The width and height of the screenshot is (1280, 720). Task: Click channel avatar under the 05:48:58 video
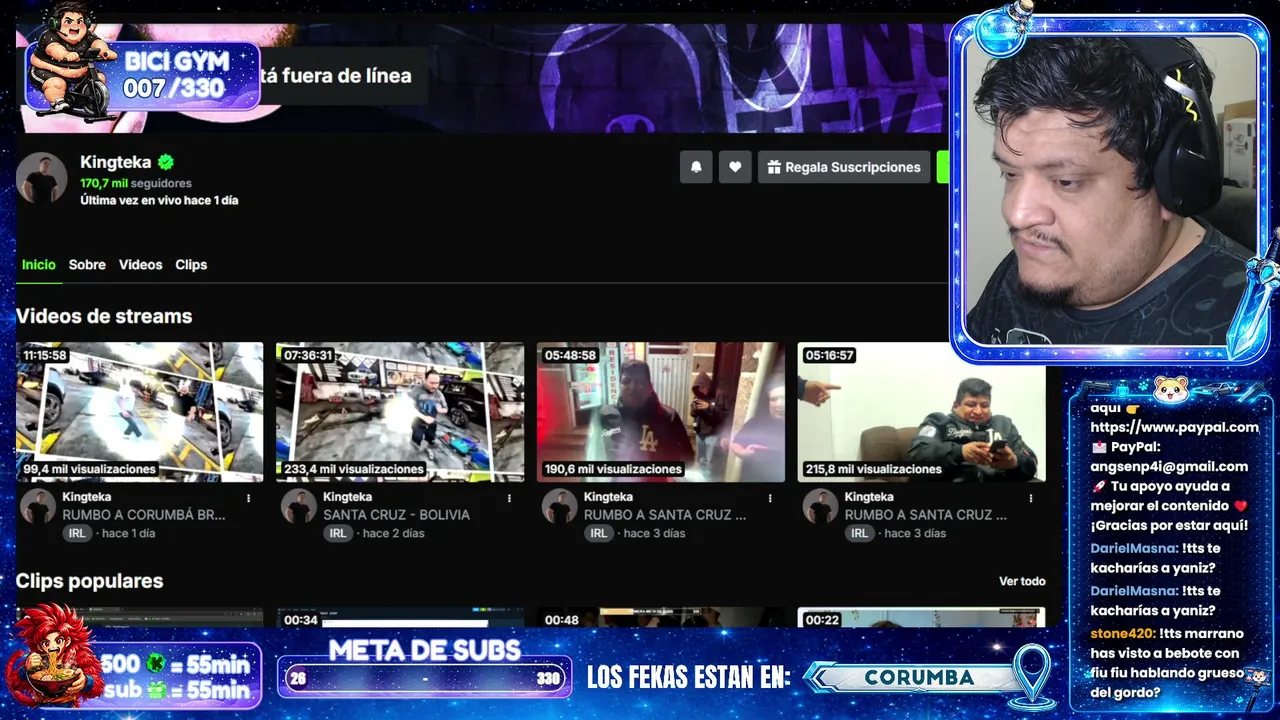(560, 506)
